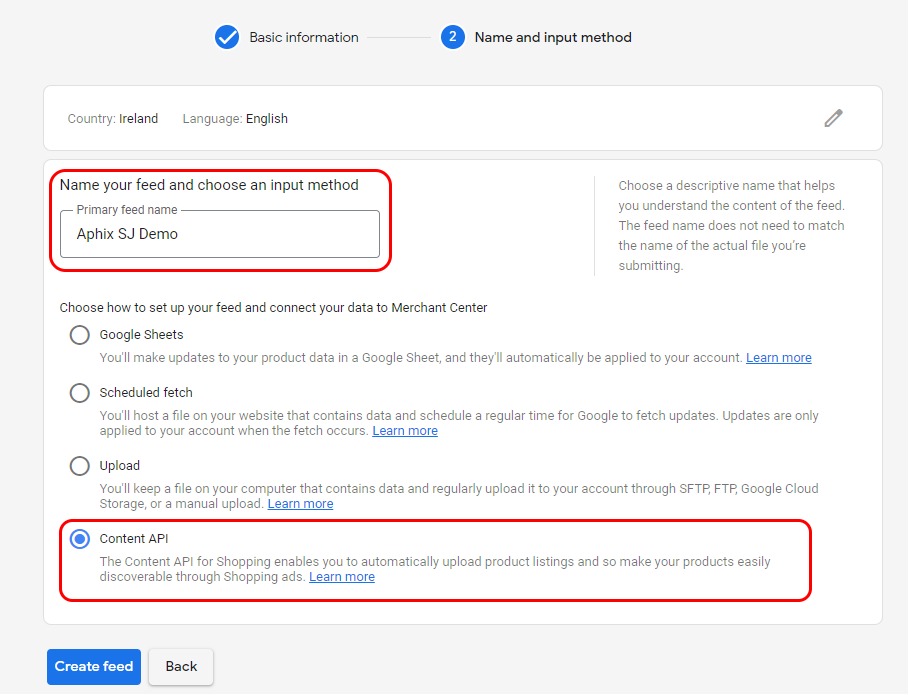Viewport: 909px width, 695px height.
Task: Select the Content API radio button
Action: 80,539
